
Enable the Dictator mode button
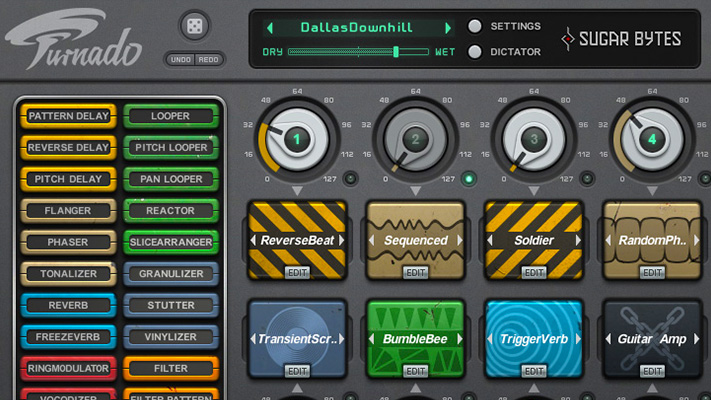(x=475, y=52)
